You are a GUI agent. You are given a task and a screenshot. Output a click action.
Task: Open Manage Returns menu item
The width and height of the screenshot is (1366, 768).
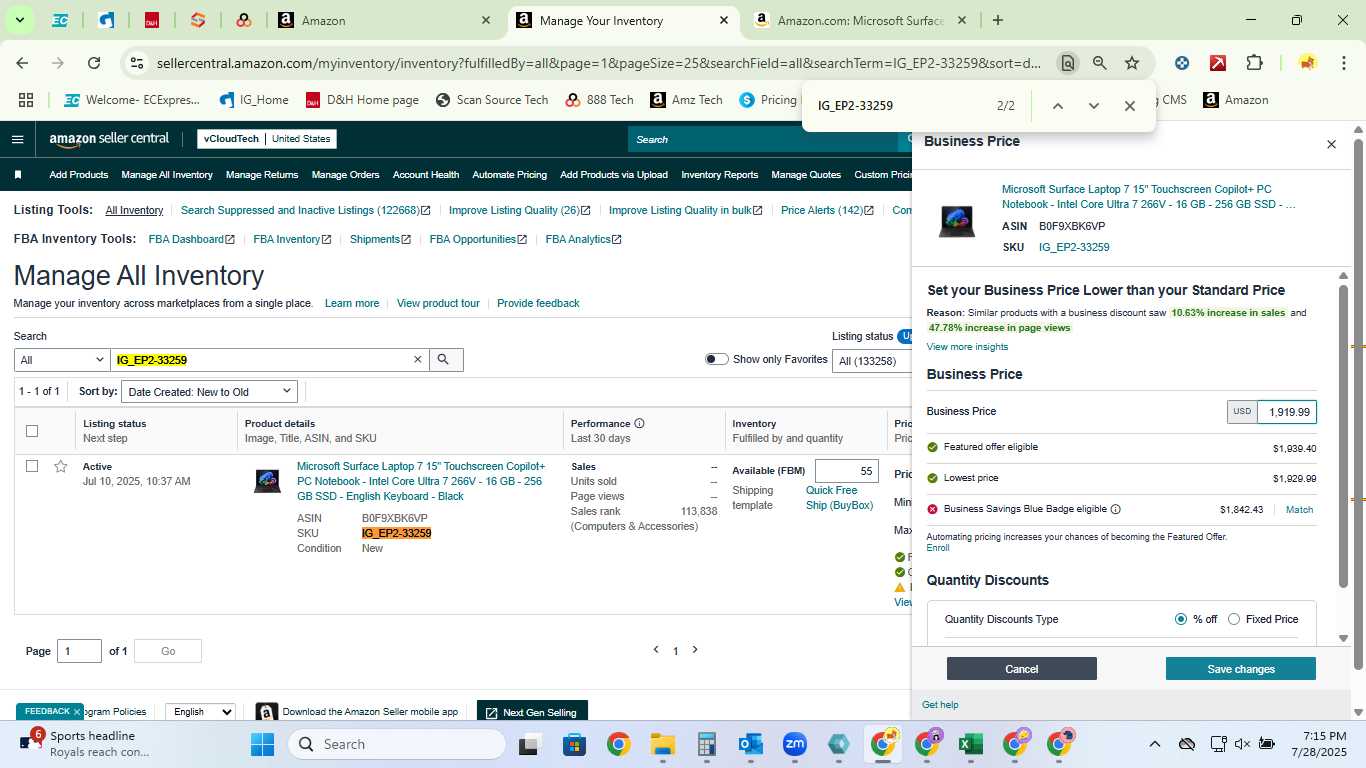262,175
